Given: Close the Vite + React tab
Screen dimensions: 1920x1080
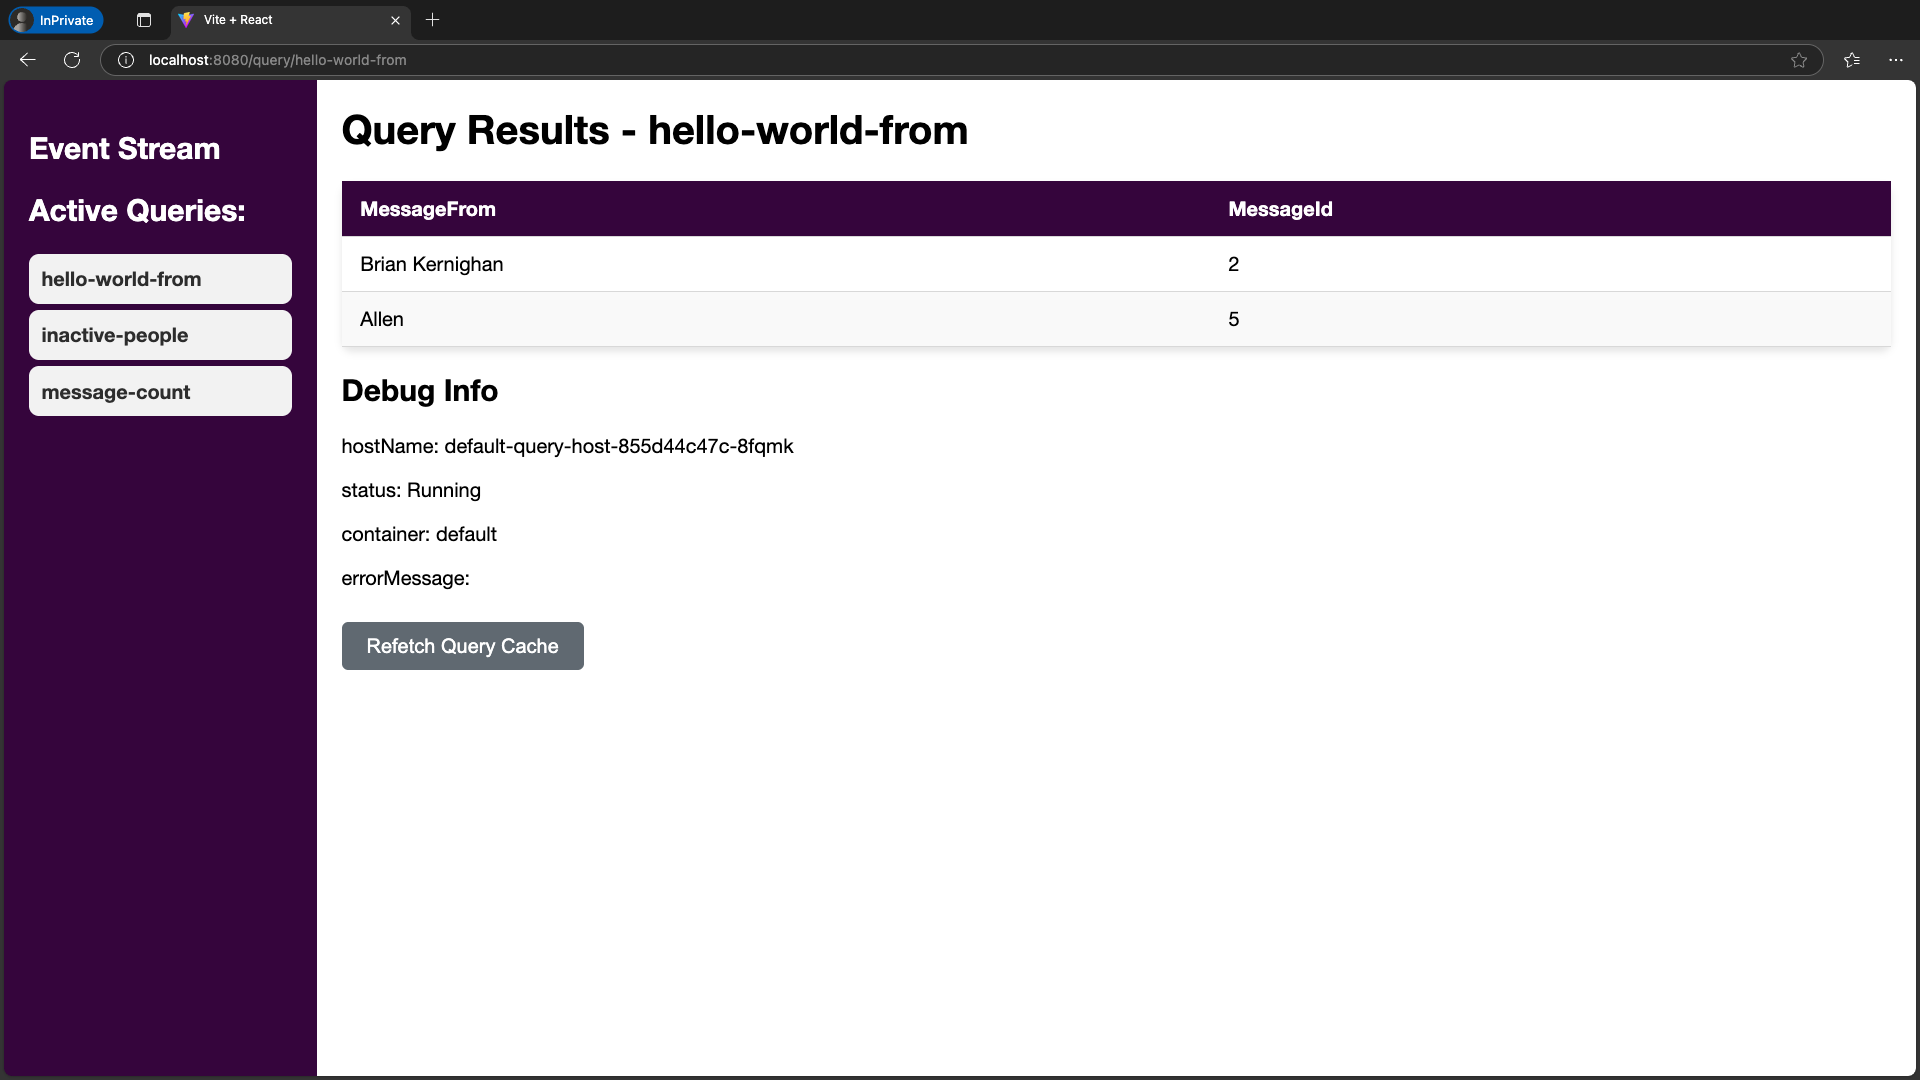Looking at the screenshot, I should click(x=395, y=20).
